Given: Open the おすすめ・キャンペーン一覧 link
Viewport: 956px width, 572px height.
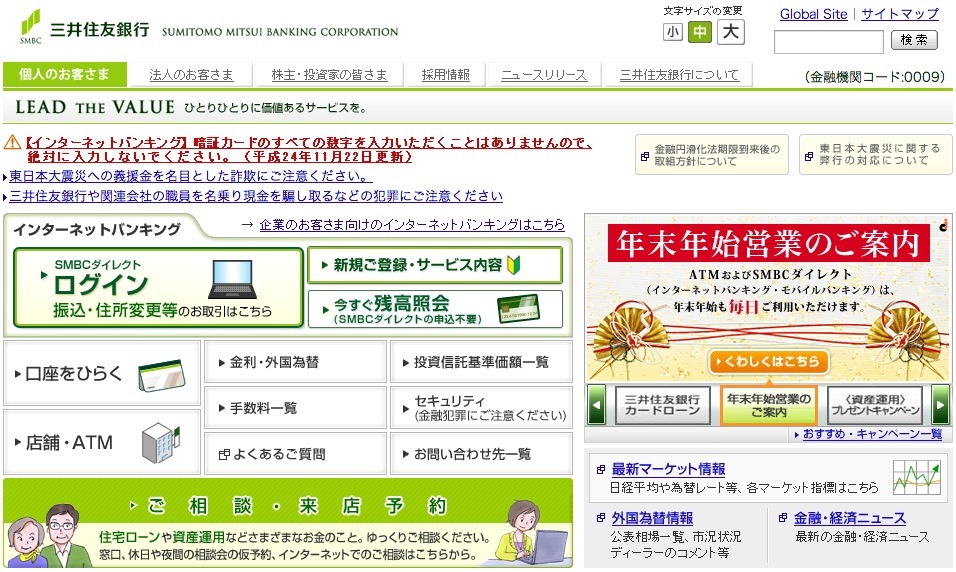Looking at the screenshot, I should [872, 434].
